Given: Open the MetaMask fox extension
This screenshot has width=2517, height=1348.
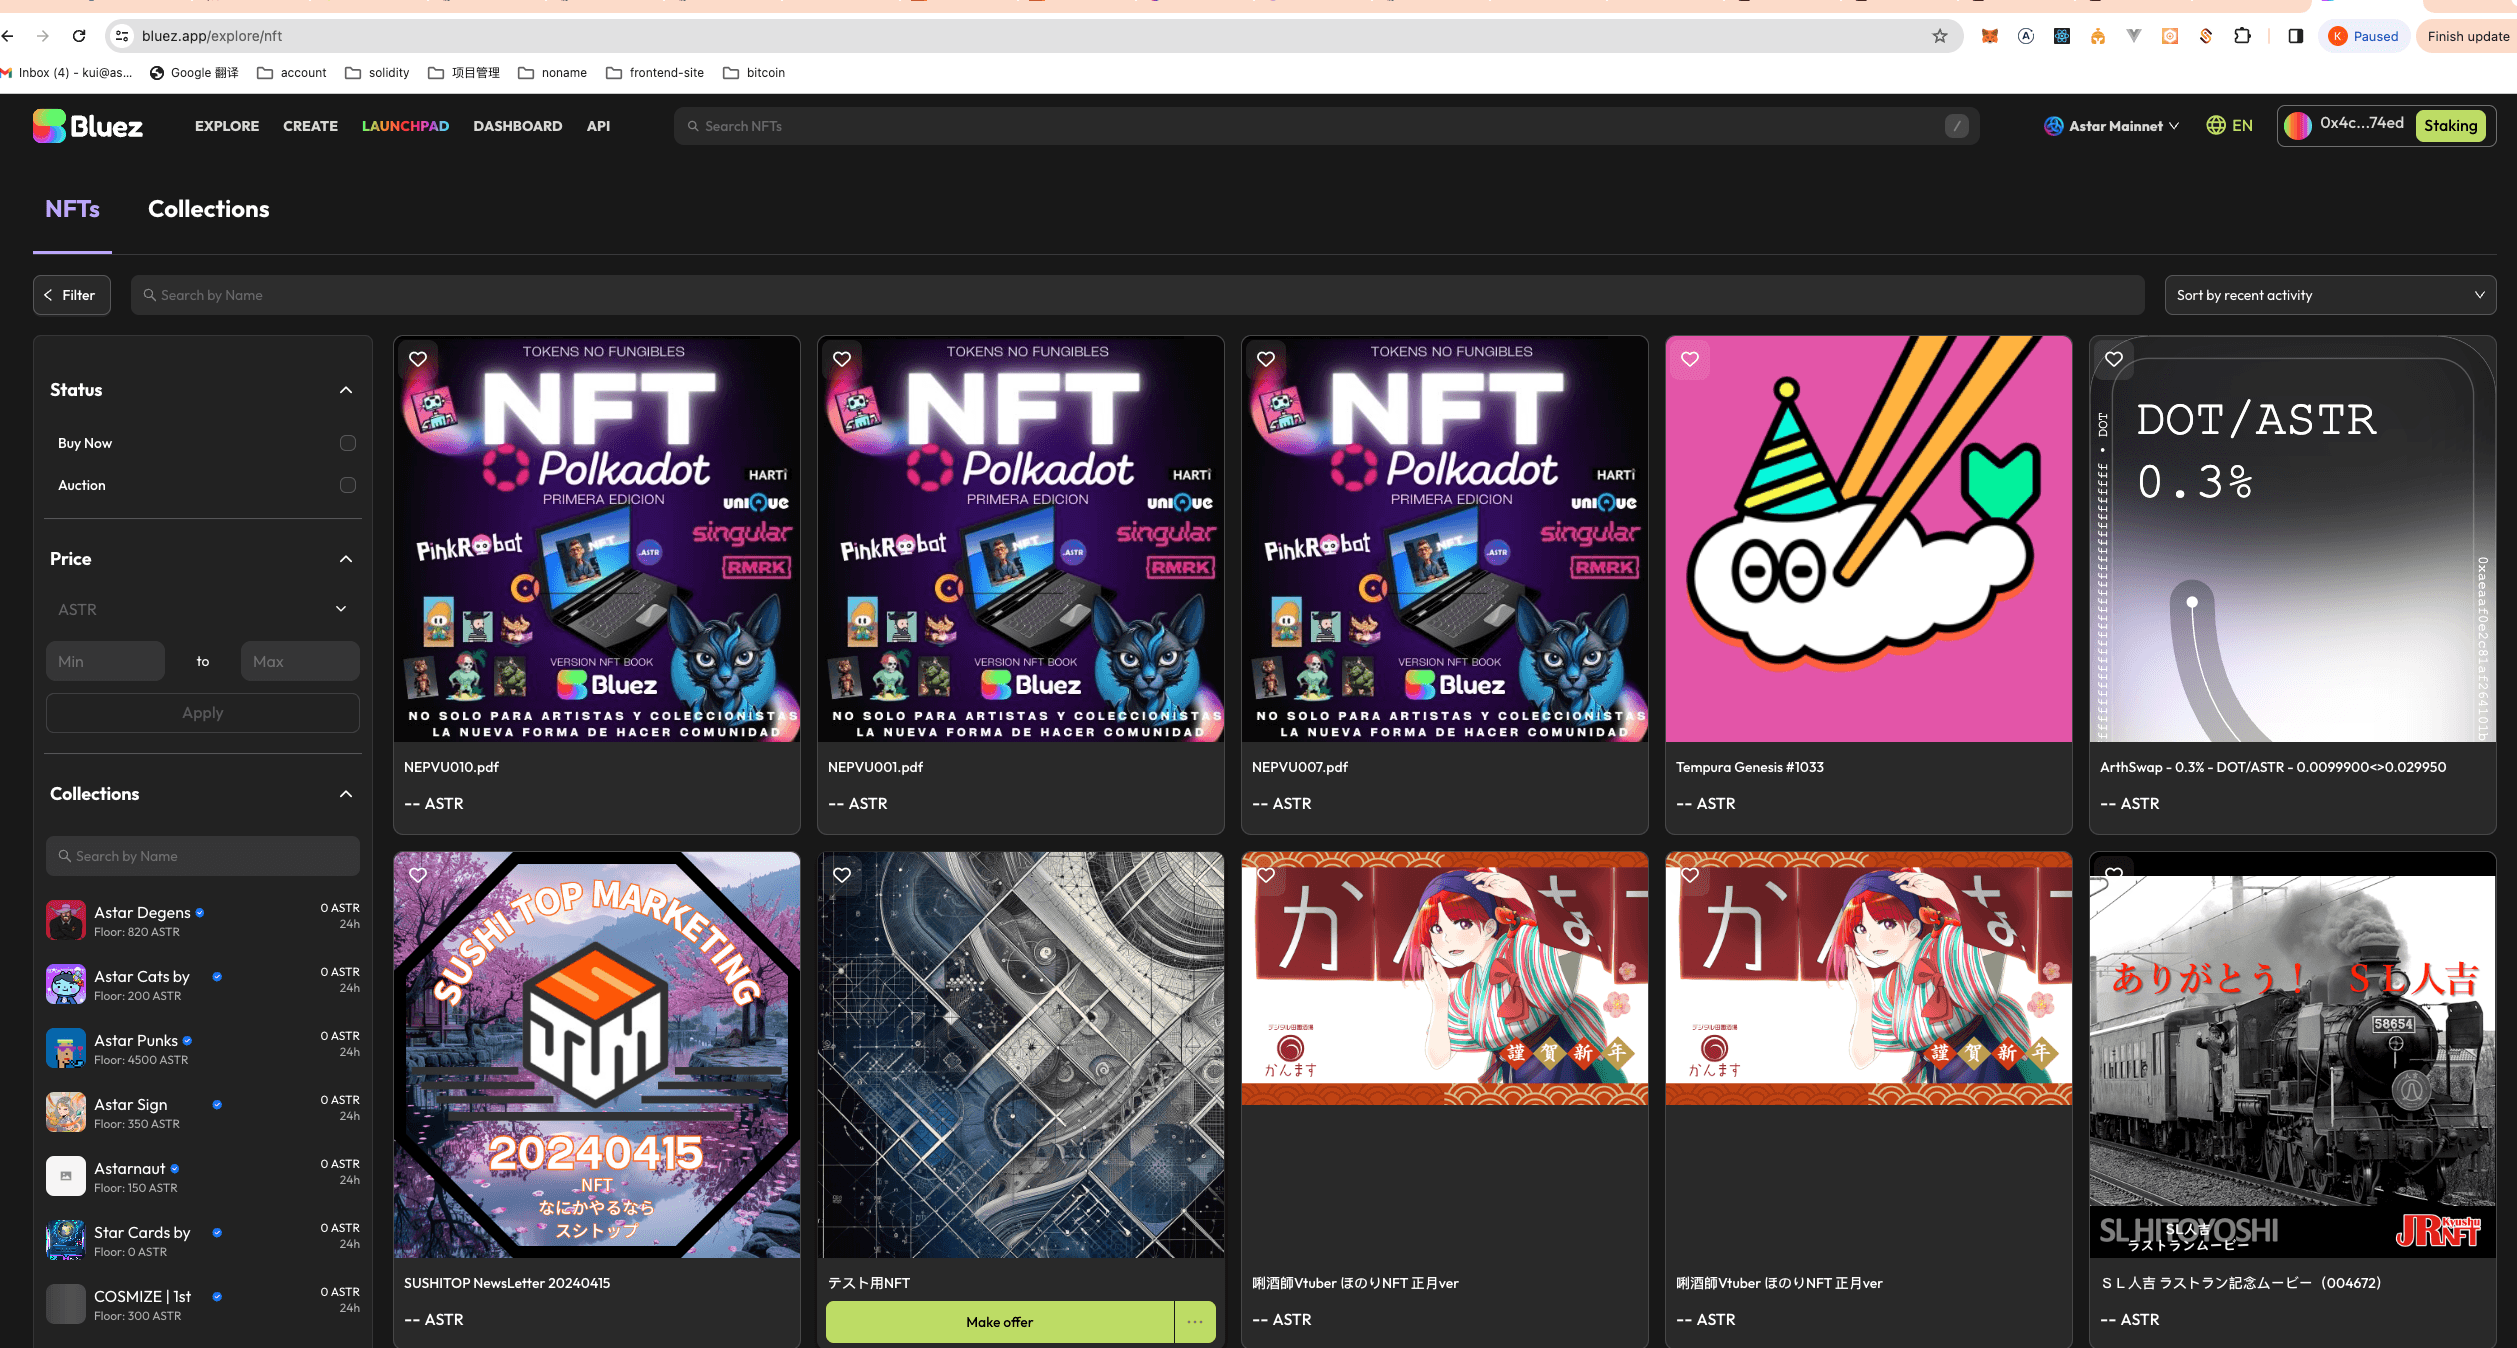Looking at the screenshot, I should coord(1990,36).
